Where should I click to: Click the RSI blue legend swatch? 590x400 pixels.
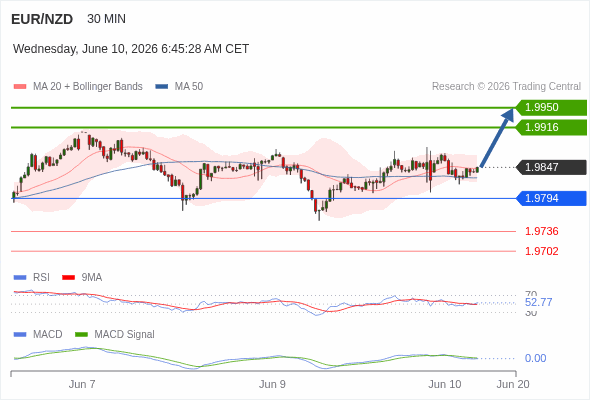(x=20, y=278)
